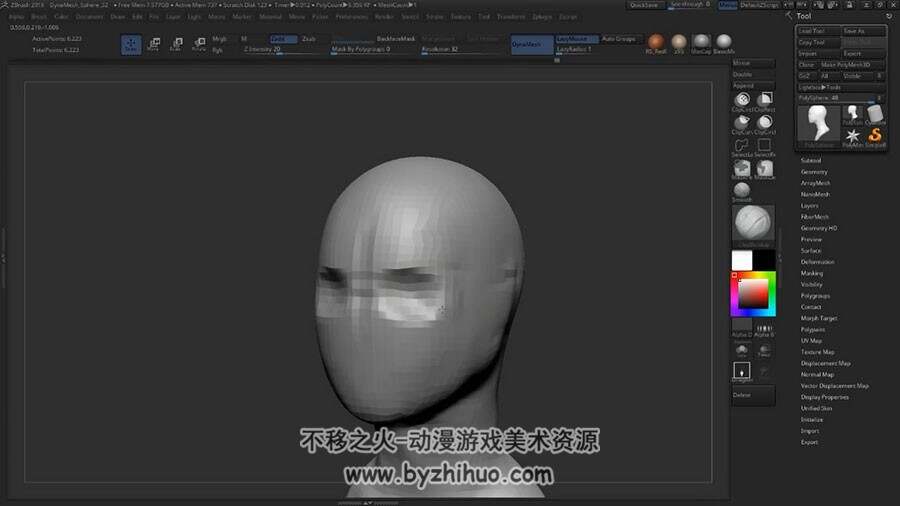Pick the ClipCurve brush icon
Screen dimensions: 900x506
(742, 122)
